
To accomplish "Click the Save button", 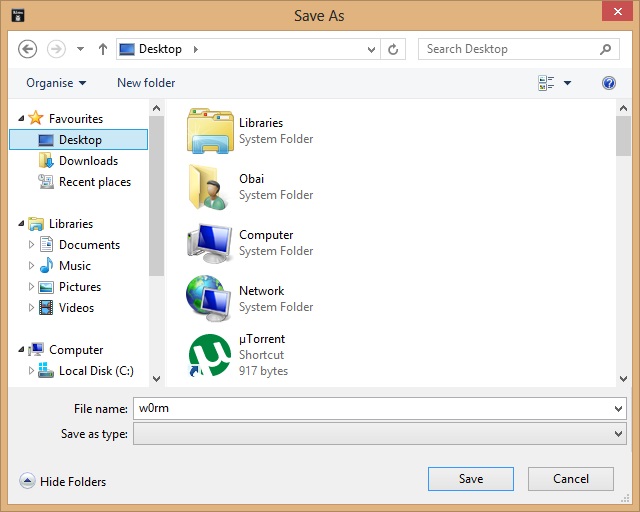I will [x=471, y=479].
